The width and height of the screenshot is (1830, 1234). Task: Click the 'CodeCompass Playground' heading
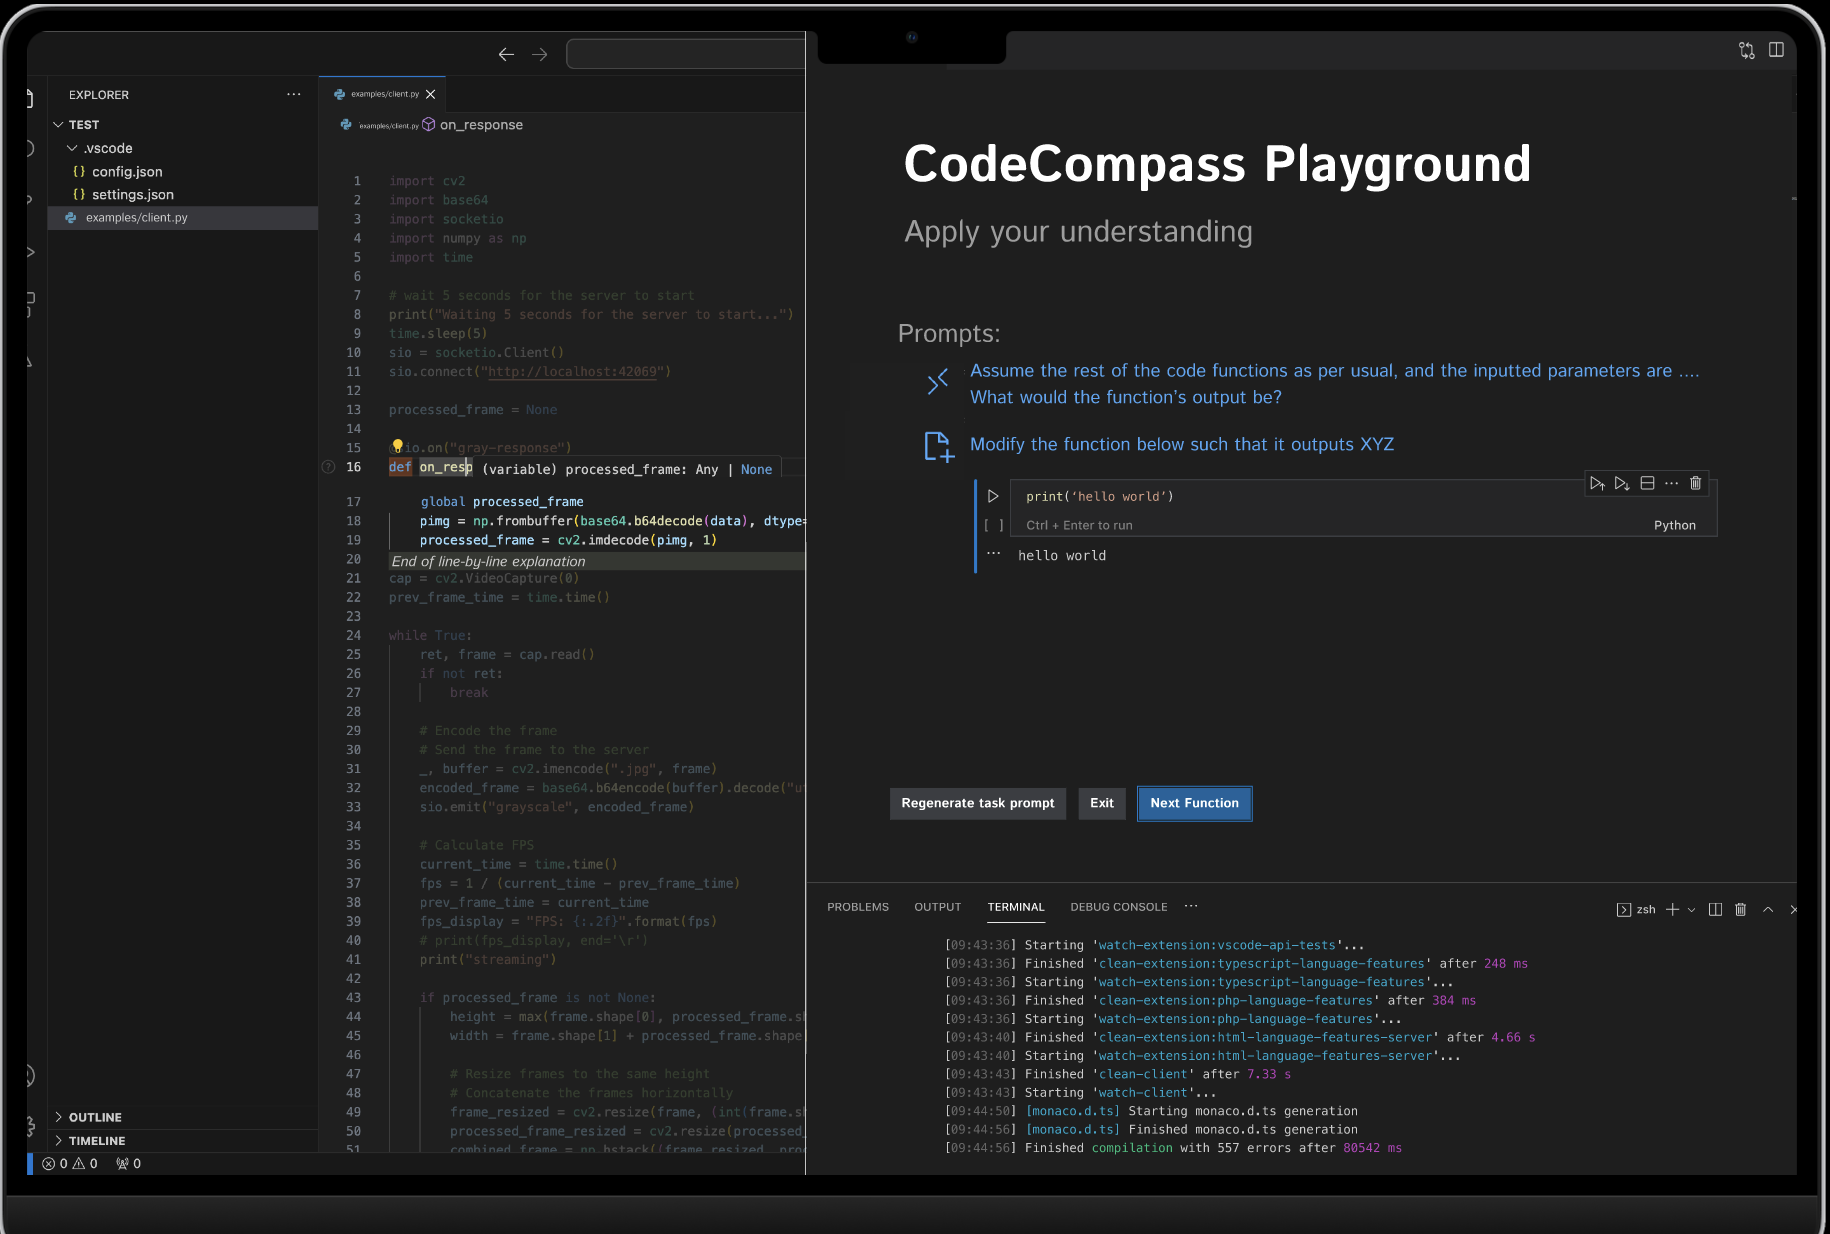[1217, 163]
